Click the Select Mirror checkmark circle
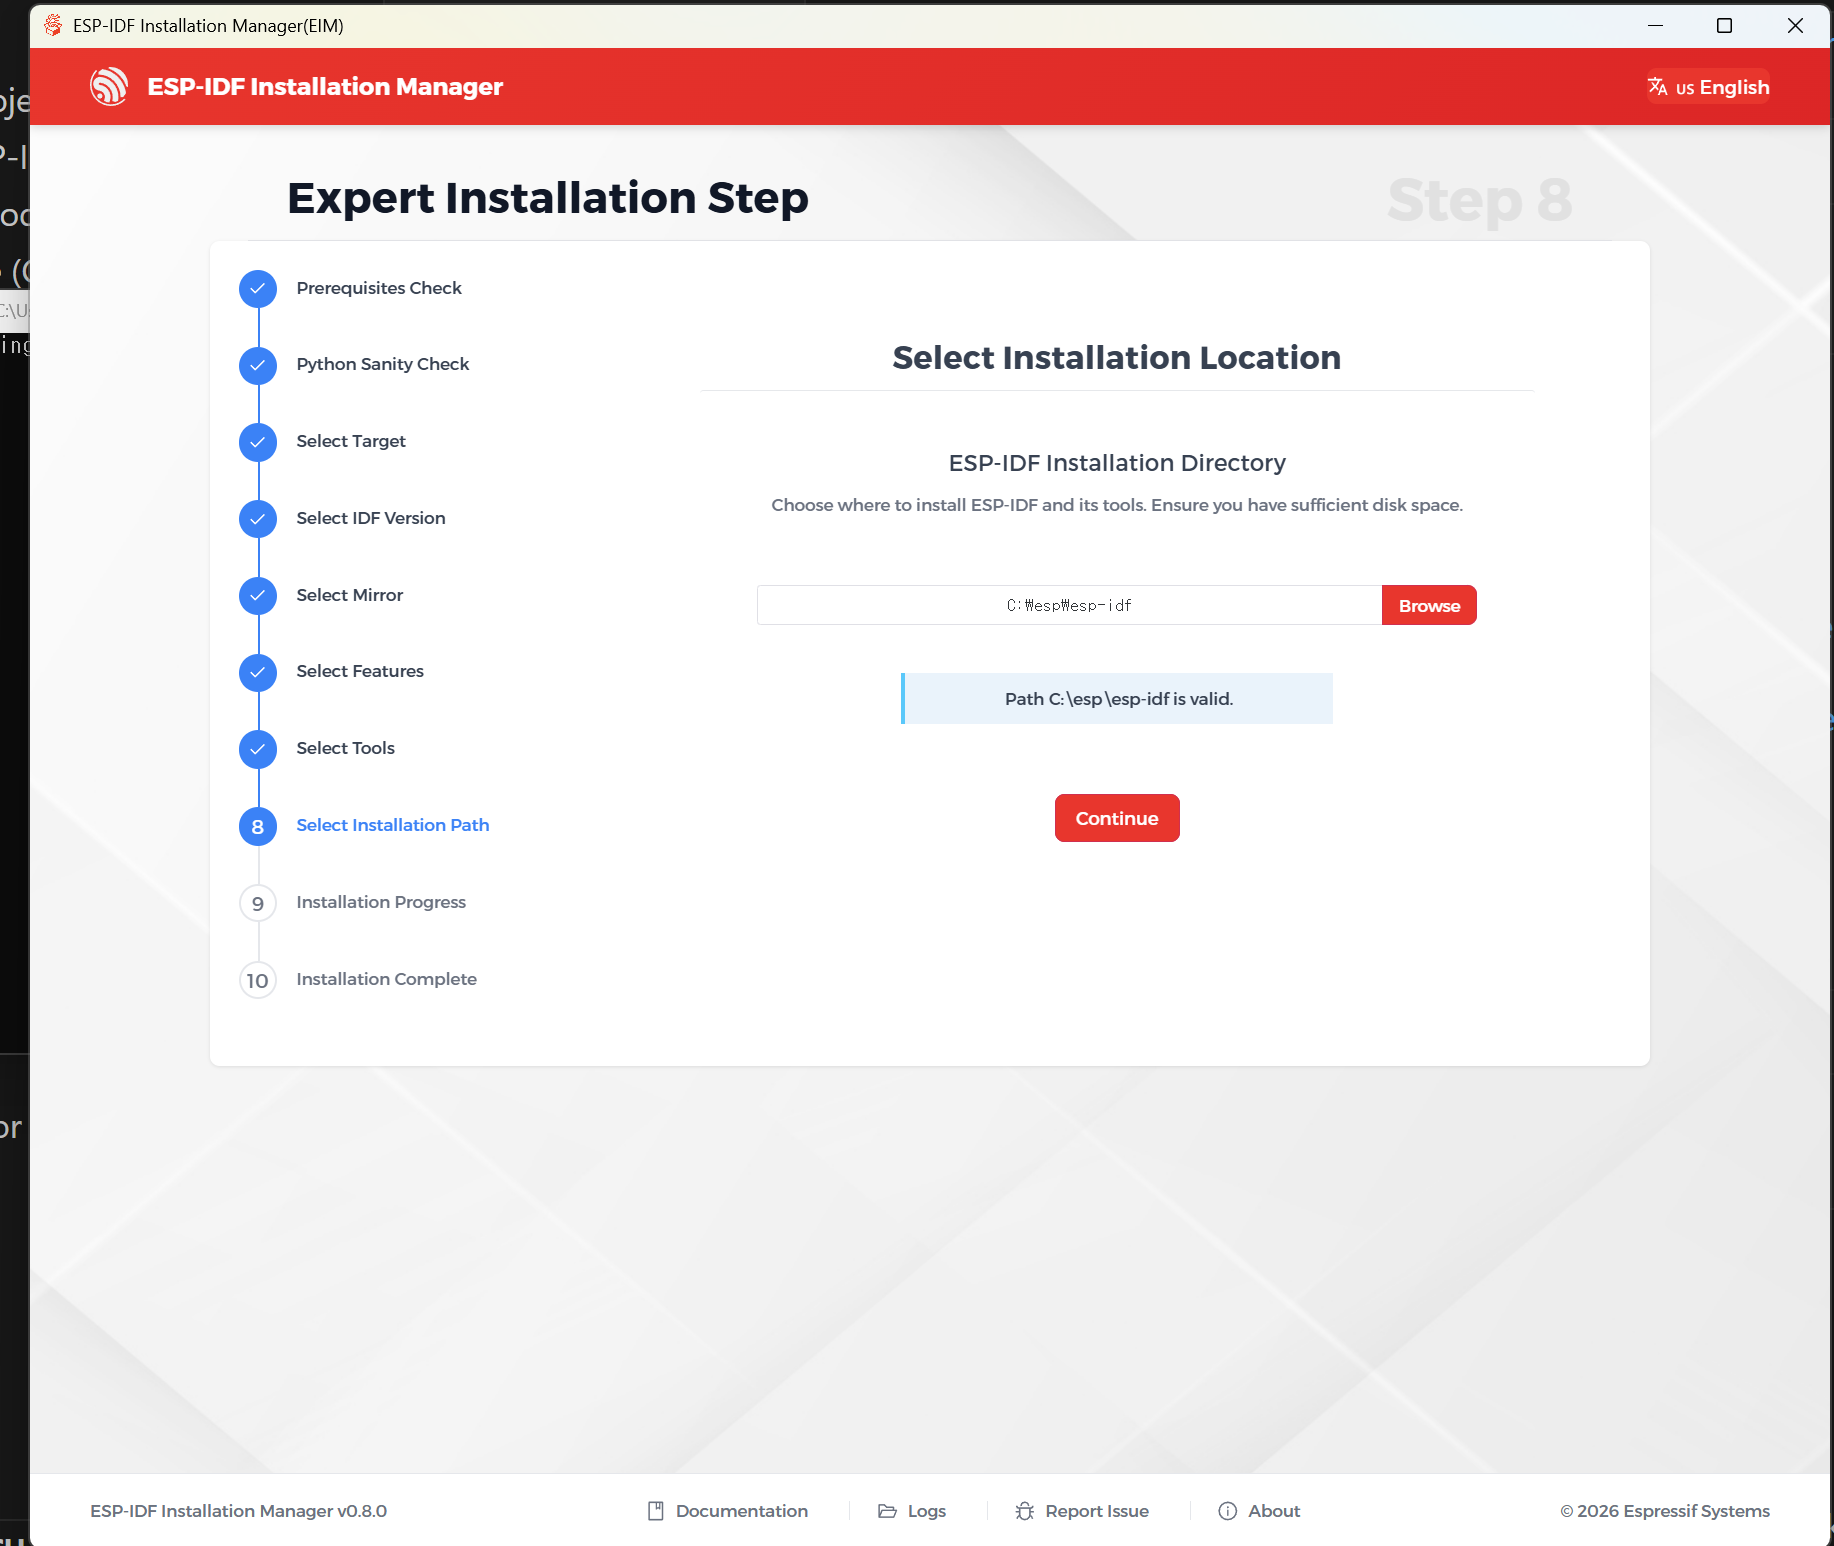Image resolution: width=1834 pixels, height=1546 pixels. 258,596
